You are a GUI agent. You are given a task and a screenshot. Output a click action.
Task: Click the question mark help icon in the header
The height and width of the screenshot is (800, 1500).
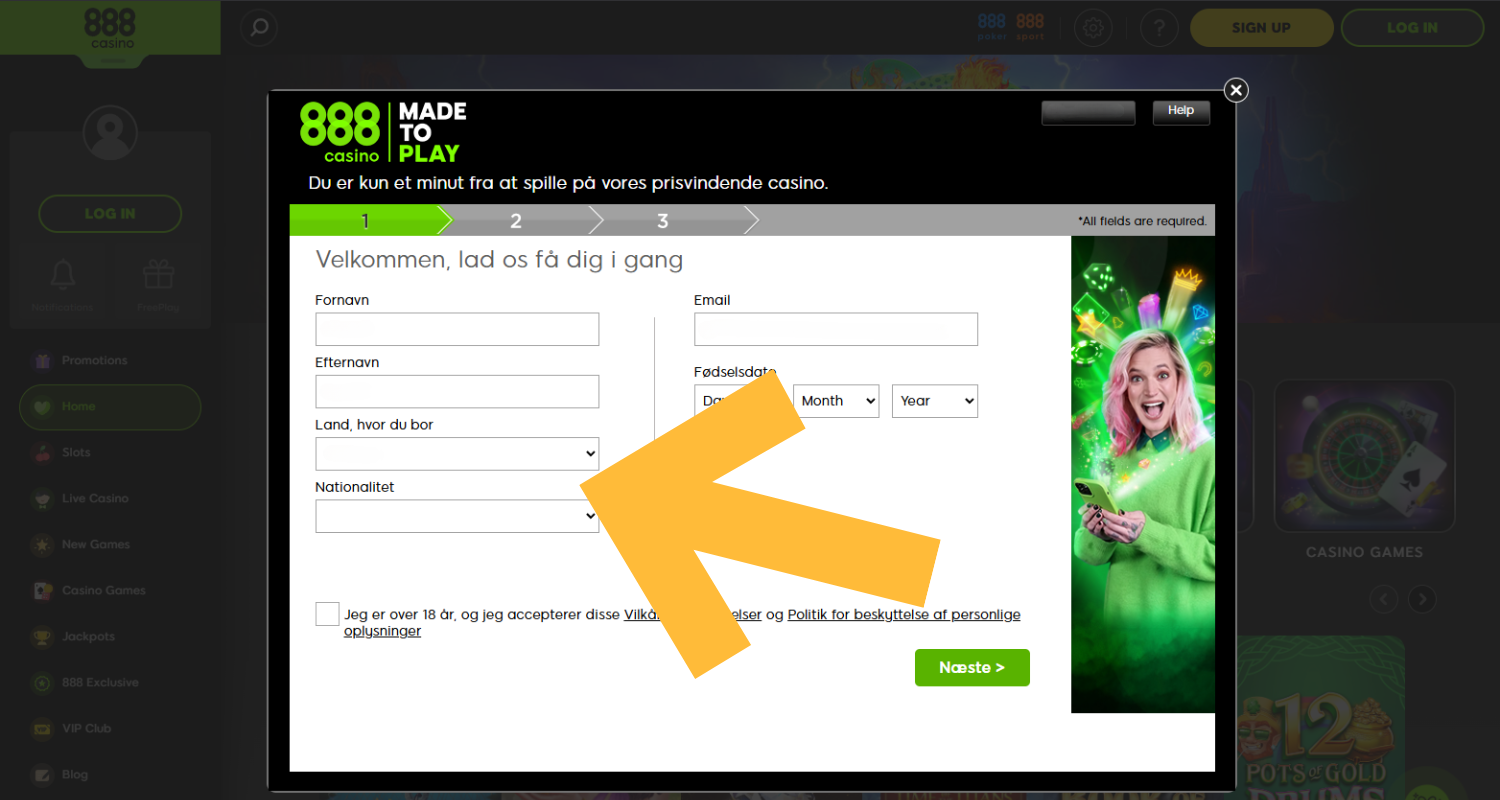click(x=1159, y=28)
